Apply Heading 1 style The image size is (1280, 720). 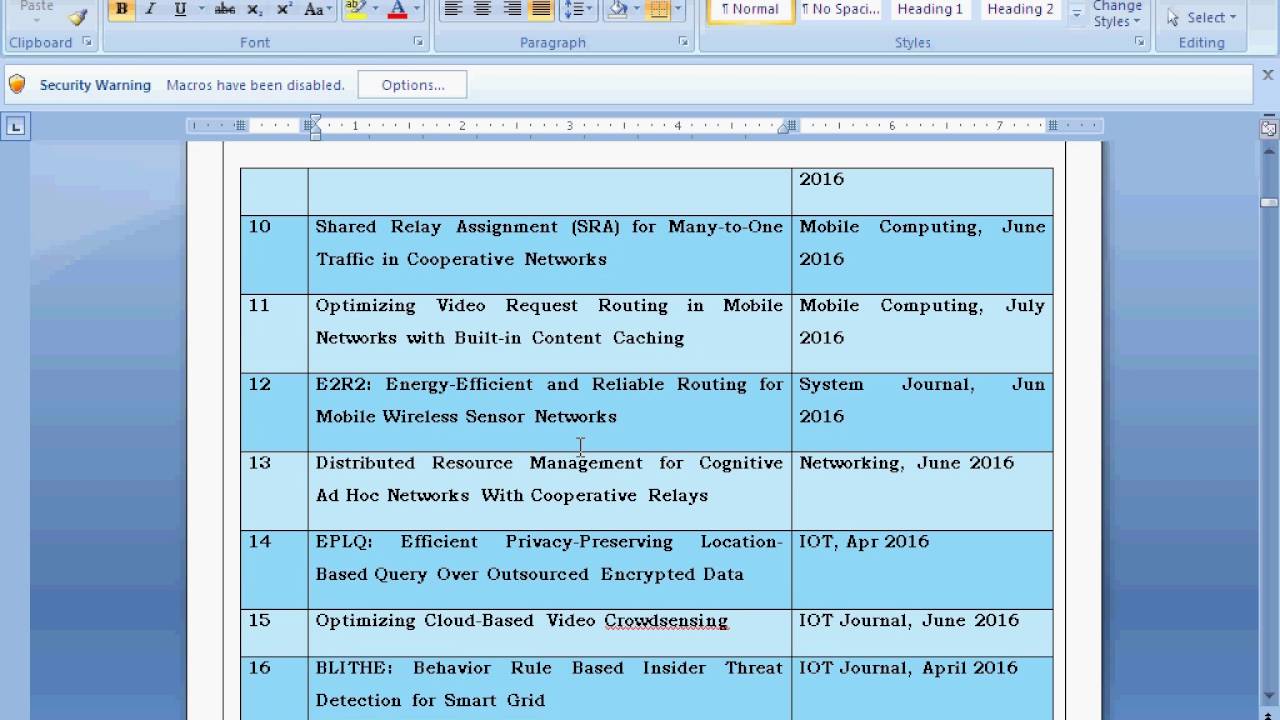(930, 10)
